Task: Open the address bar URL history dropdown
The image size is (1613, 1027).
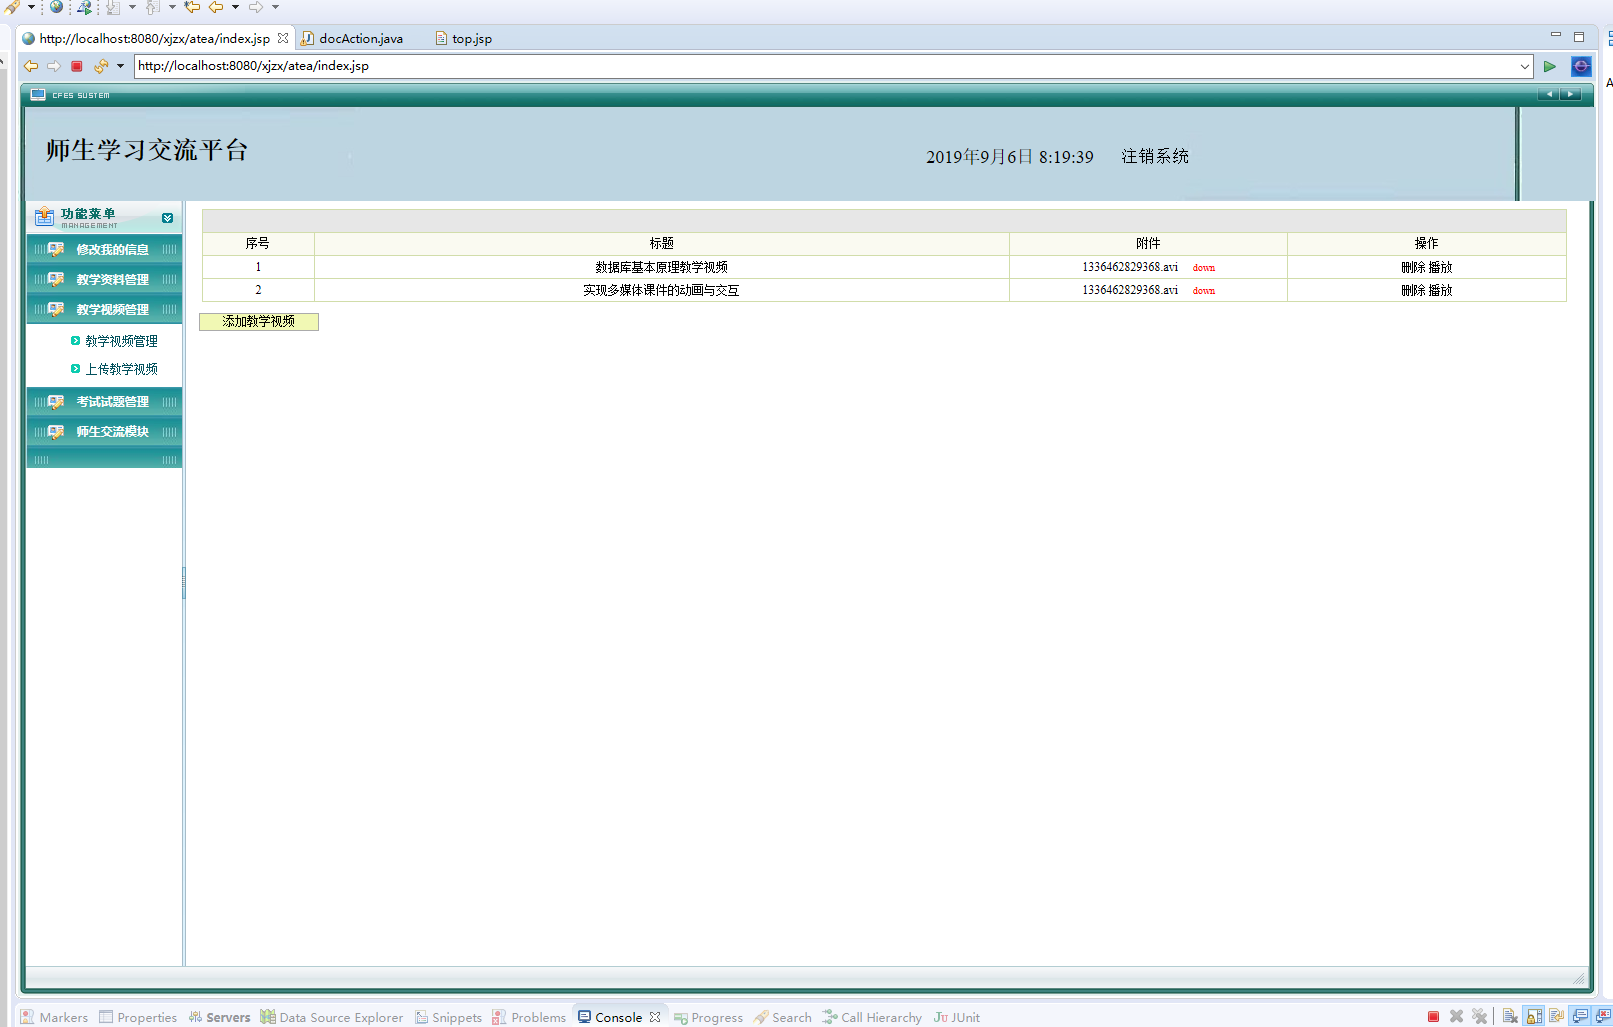Action: pos(1524,67)
